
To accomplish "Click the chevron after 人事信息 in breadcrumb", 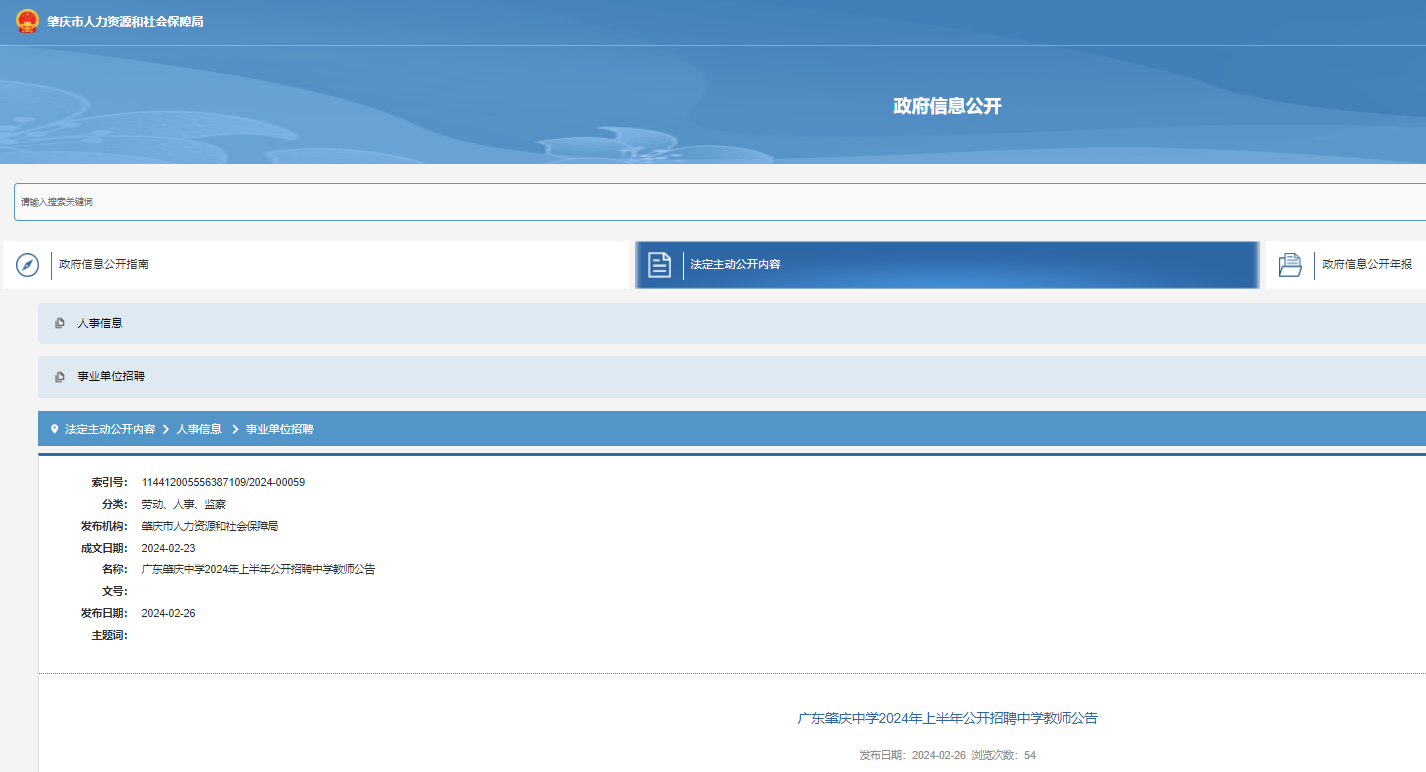I will tap(235, 429).
